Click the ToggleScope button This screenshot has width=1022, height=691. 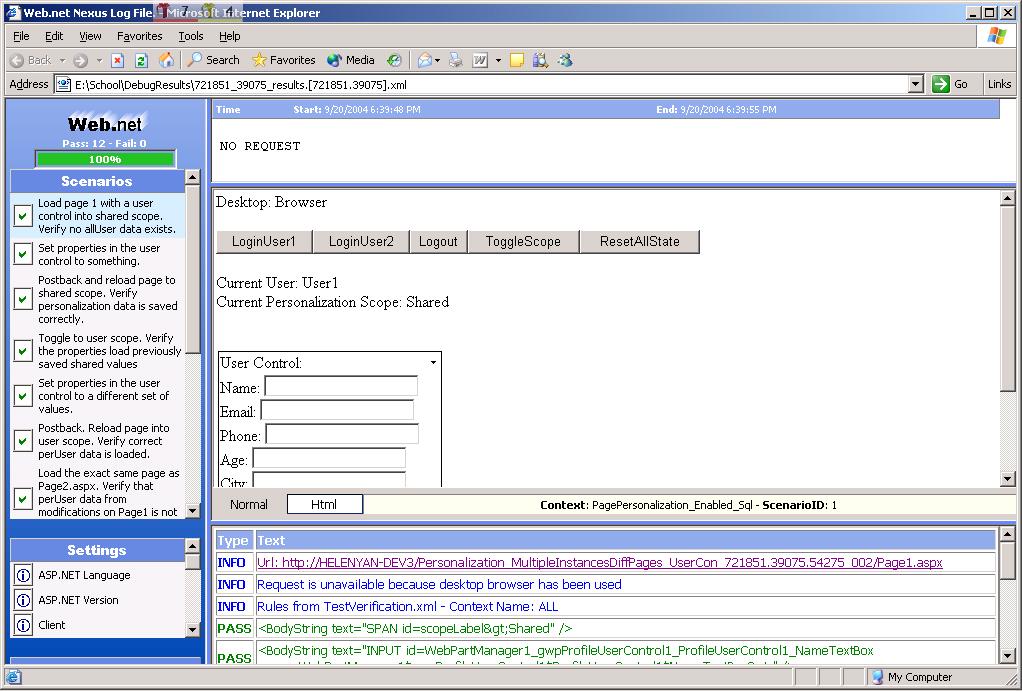tap(523, 242)
